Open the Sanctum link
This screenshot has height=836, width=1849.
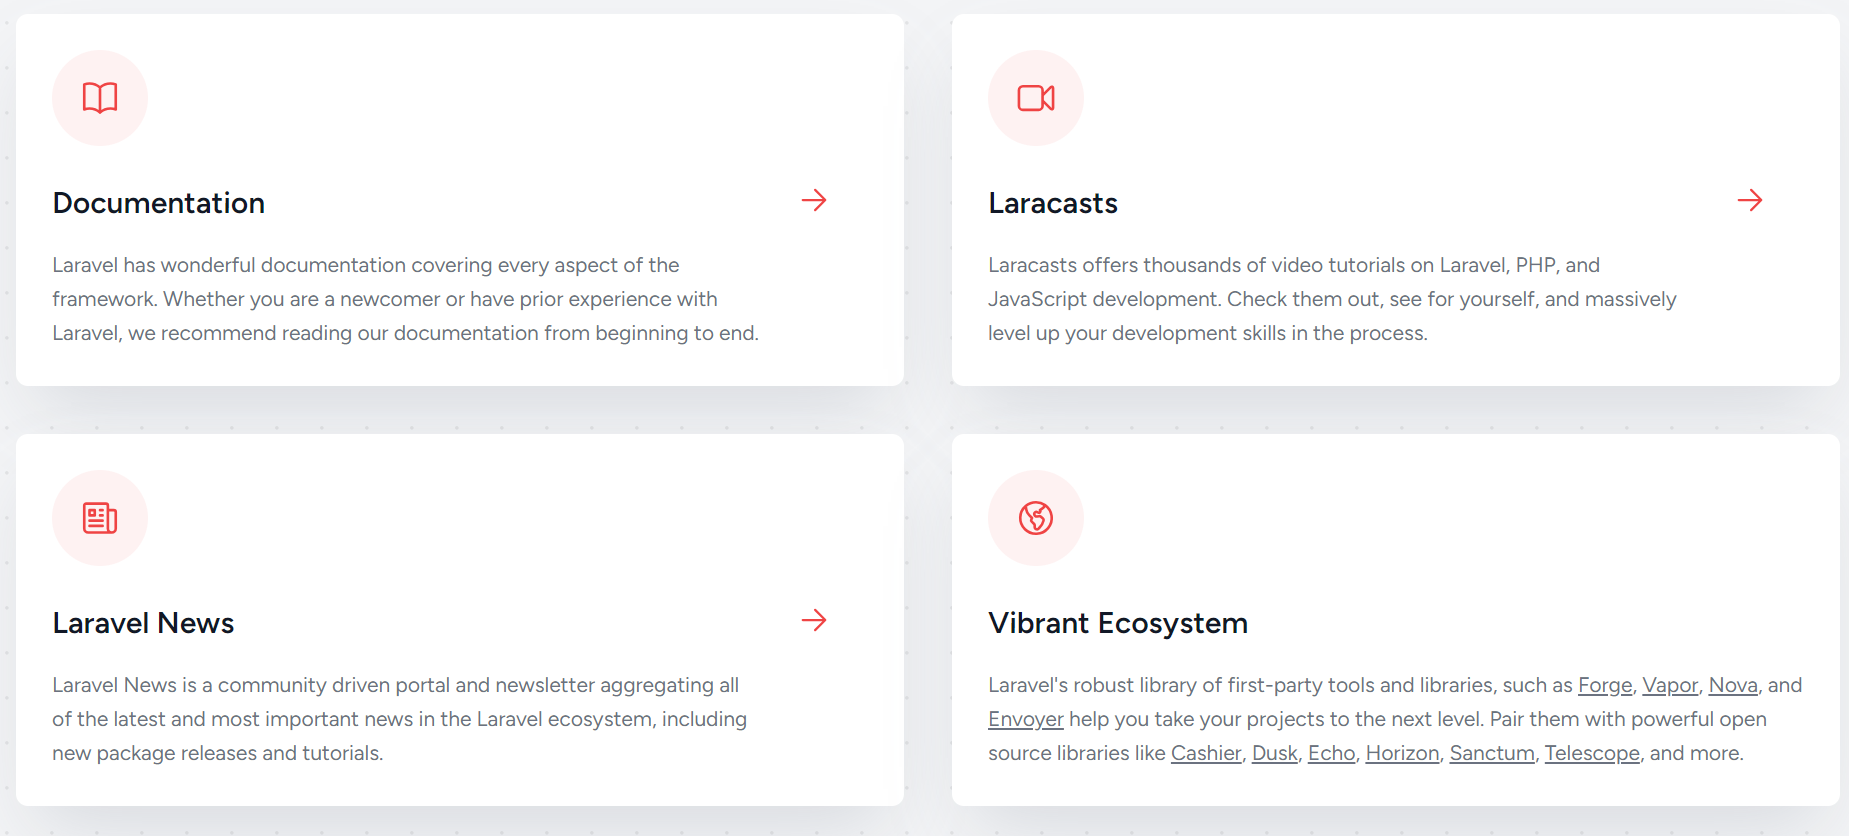(1491, 752)
